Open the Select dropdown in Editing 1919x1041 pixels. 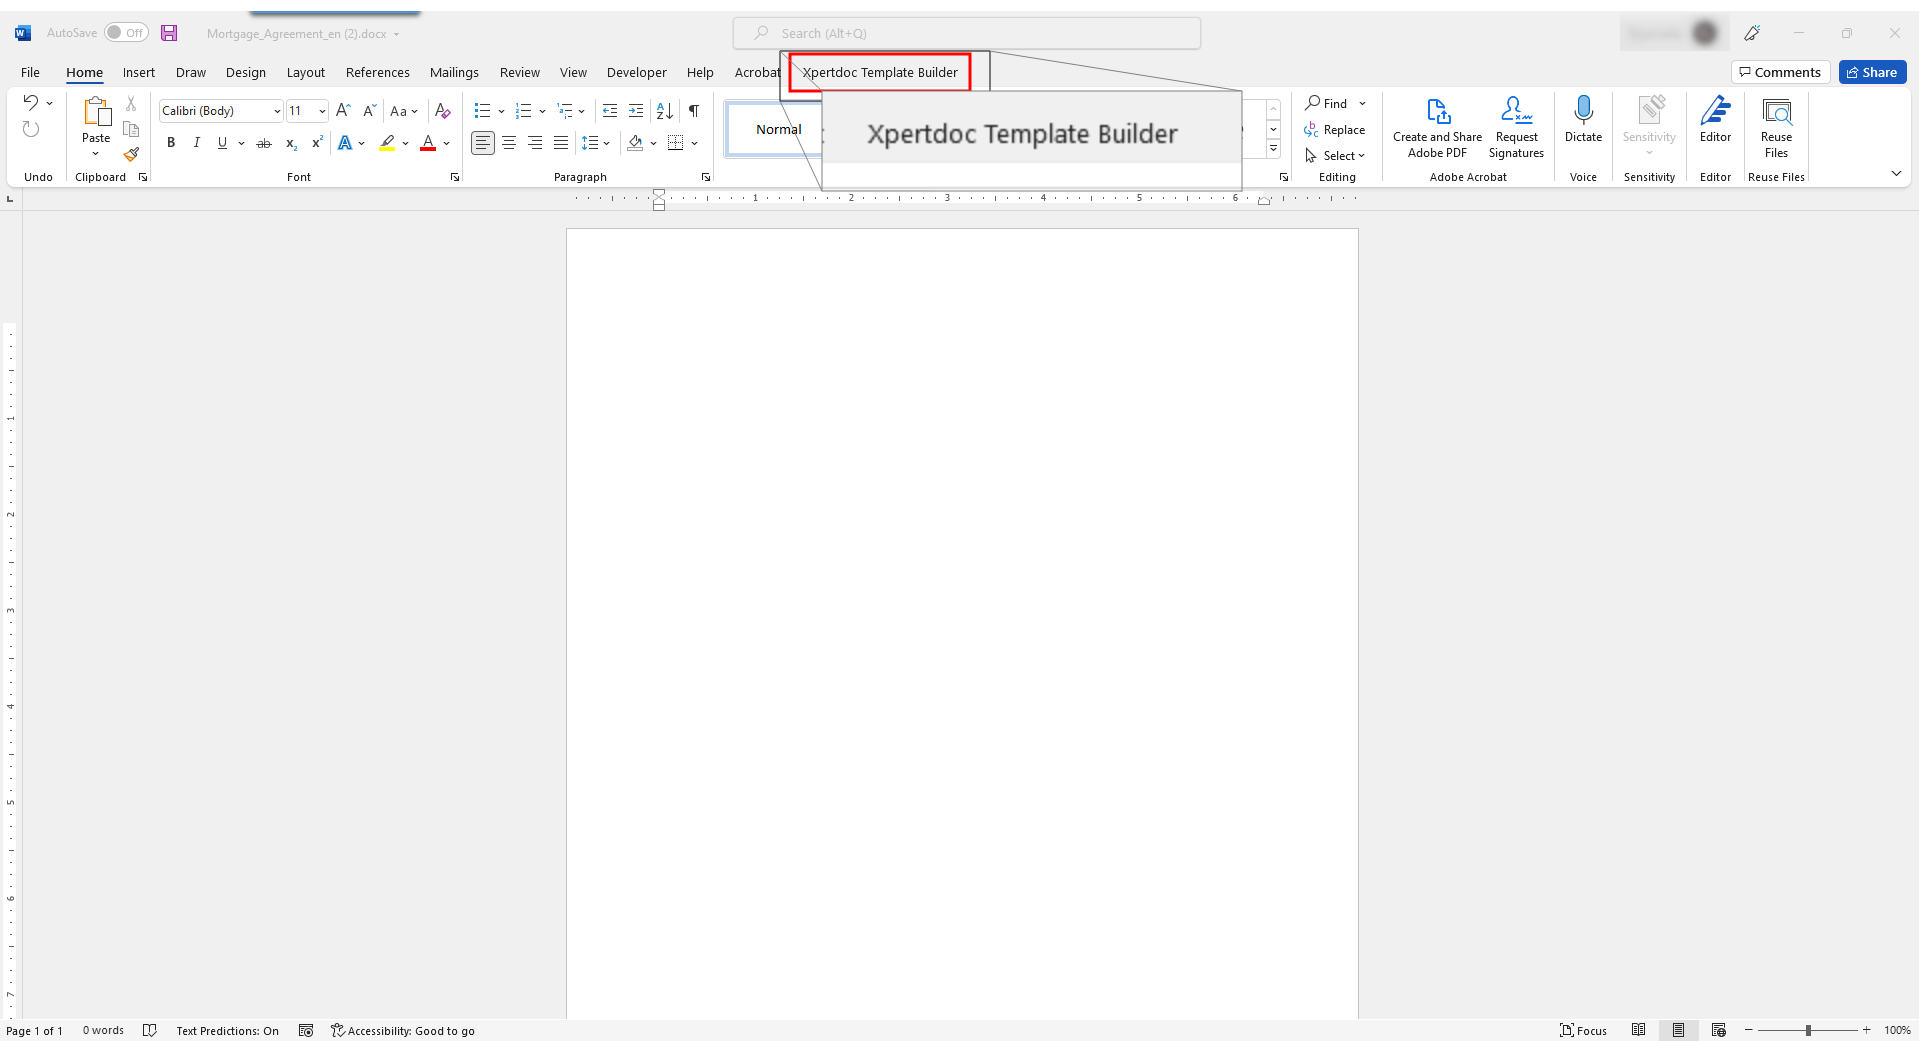pyautogui.click(x=1335, y=156)
